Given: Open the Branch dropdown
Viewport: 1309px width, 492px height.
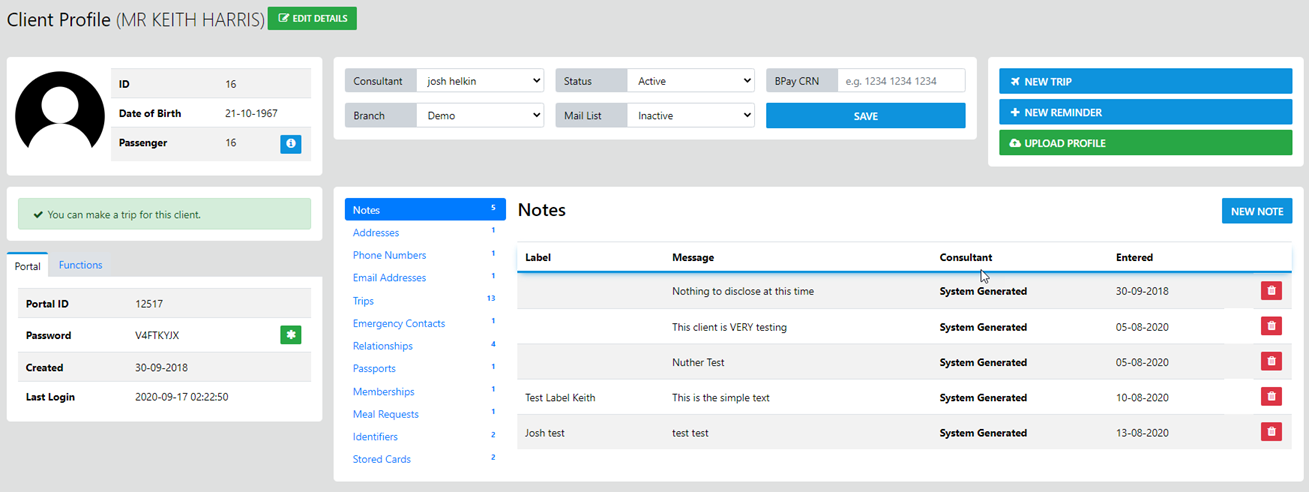Looking at the screenshot, I should (x=480, y=116).
